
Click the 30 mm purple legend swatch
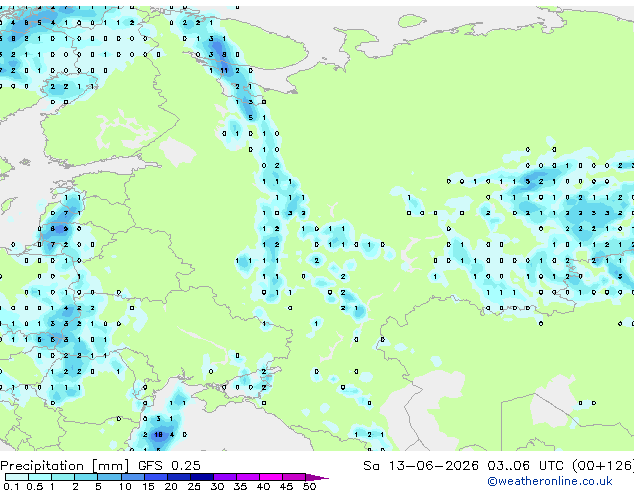224,477
